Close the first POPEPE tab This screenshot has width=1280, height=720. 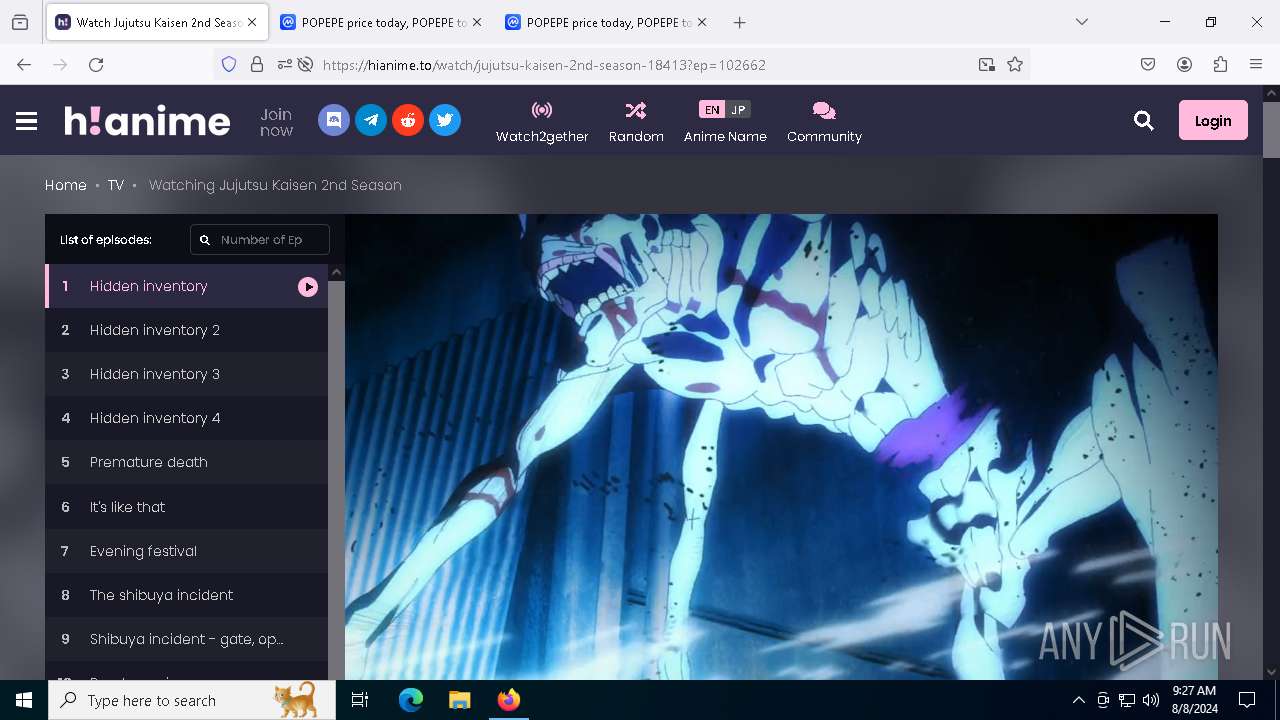[x=477, y=22]
